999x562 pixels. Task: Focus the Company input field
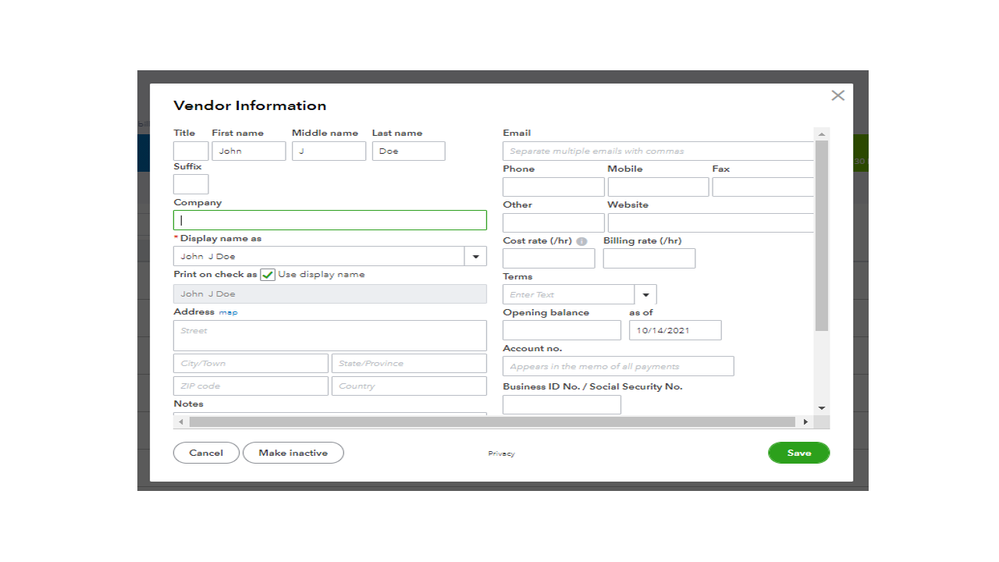330,220
